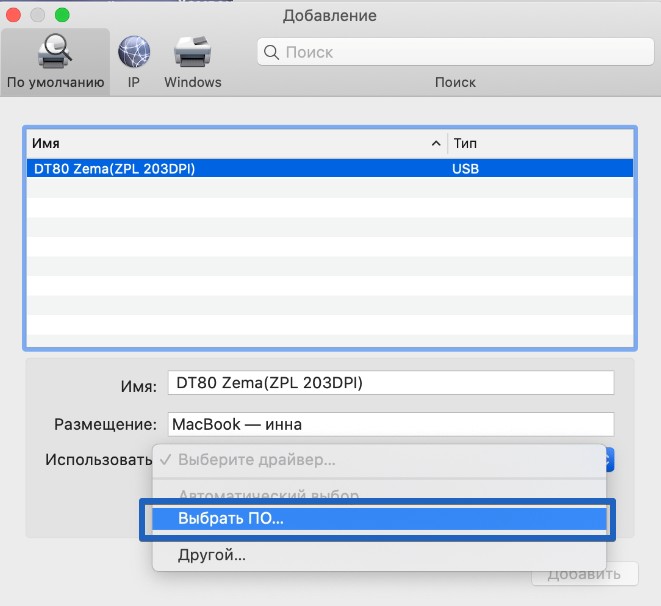
Task: Click the 'Тип' column header
Action: click(540, 144)
